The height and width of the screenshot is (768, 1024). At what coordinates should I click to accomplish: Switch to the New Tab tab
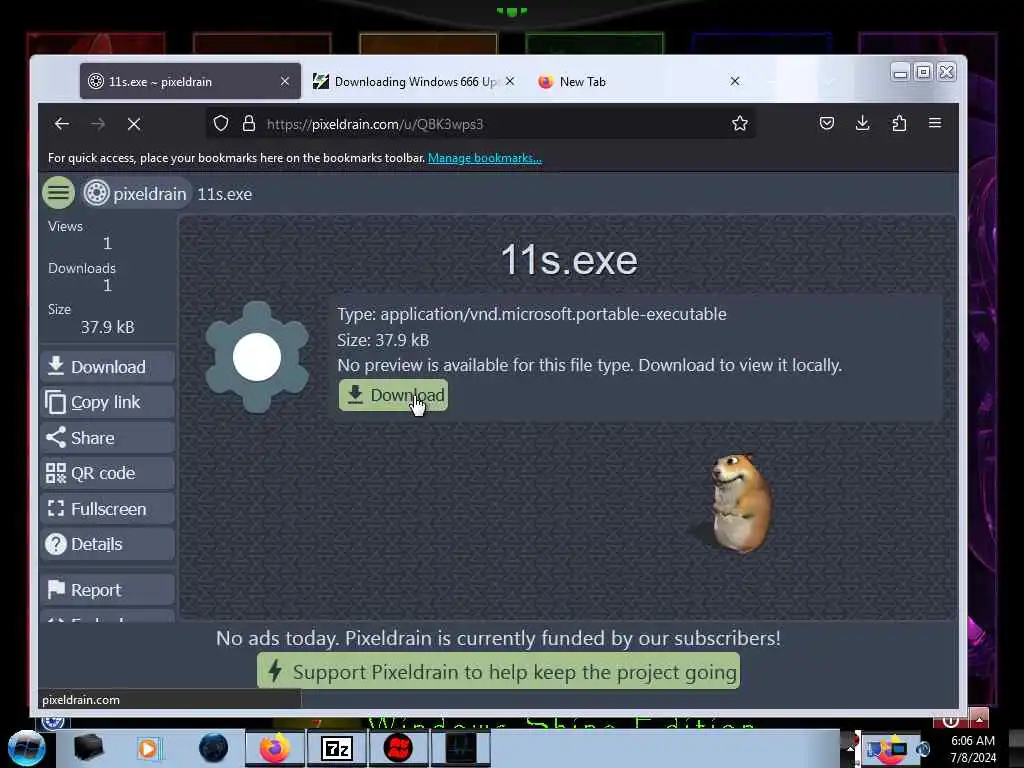[x=637, y=82]
